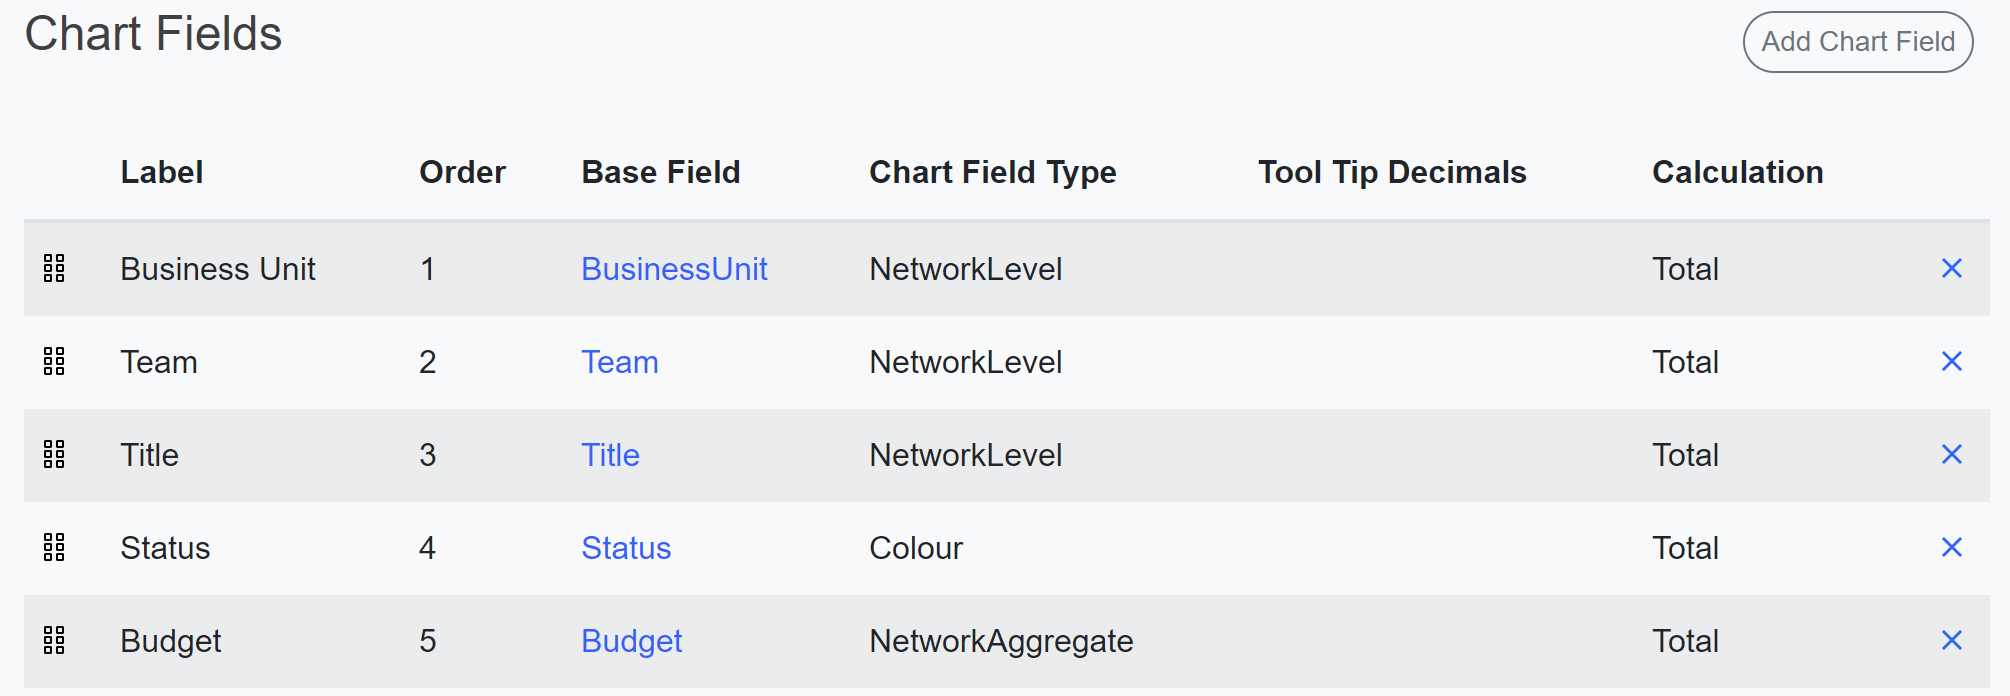Screen dimensions: 2010x696
Task: Follow the Title base field link
Action: tap(610, 455)
